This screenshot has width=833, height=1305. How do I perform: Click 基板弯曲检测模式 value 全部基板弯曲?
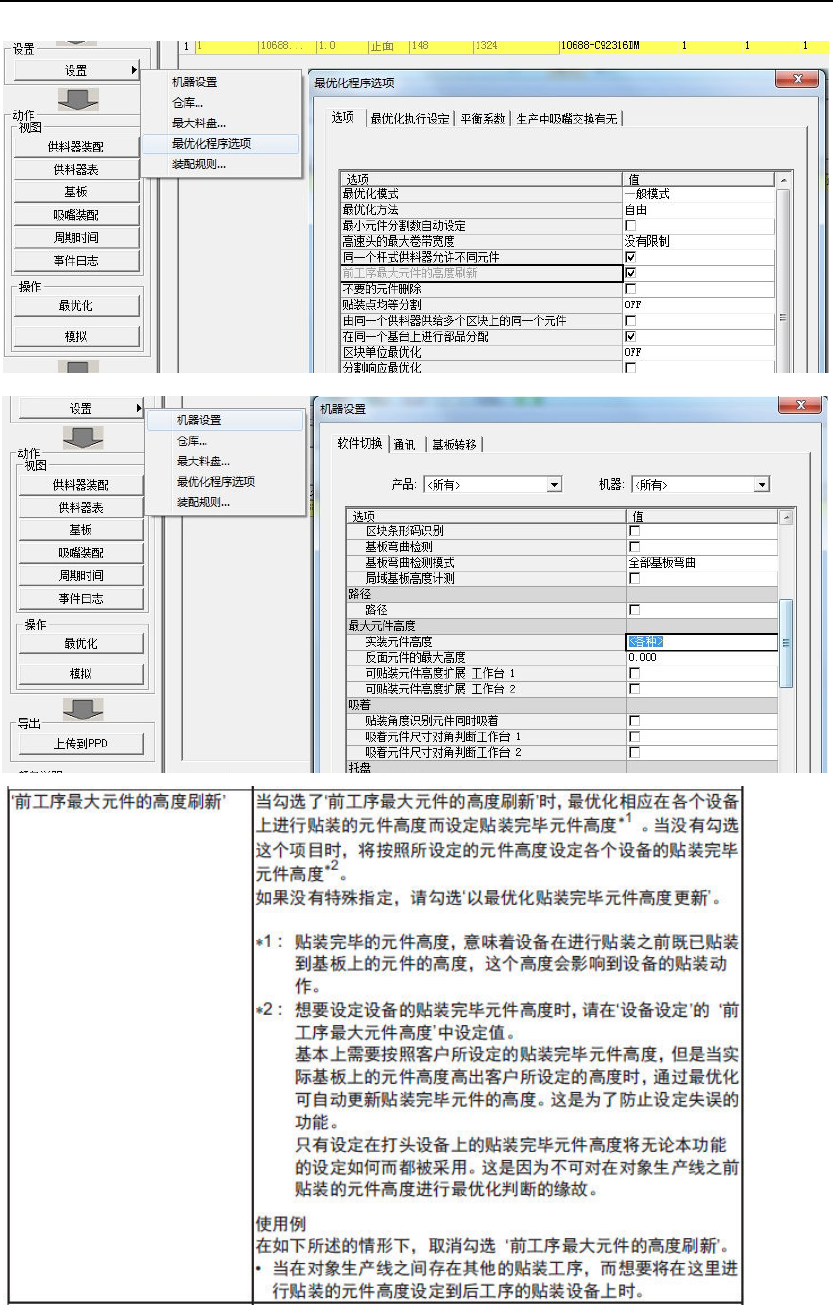coord(702,563)
